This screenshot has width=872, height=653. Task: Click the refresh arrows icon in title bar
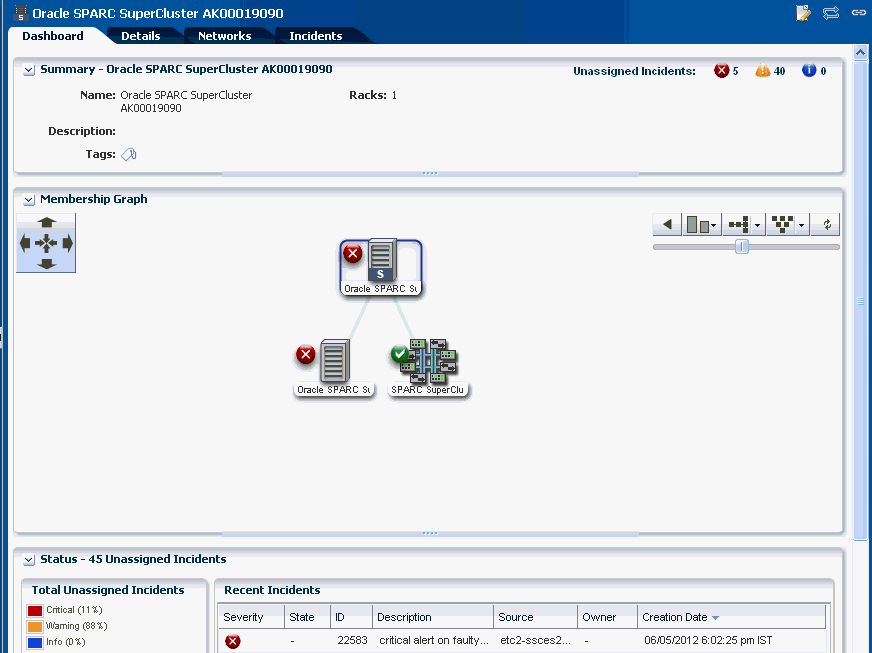(x=831, y=13)
